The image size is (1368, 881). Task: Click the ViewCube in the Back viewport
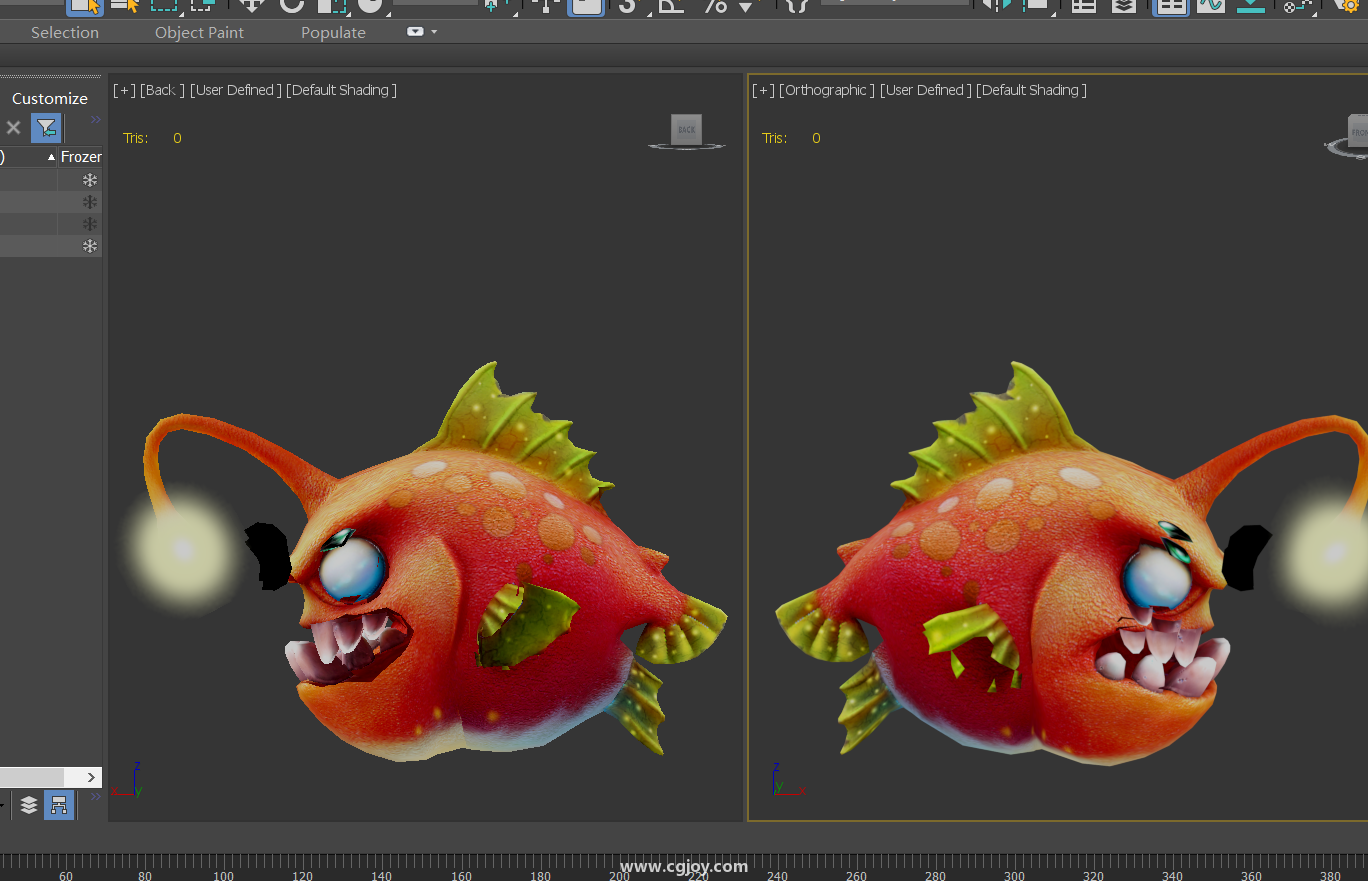tap(686, 130)
